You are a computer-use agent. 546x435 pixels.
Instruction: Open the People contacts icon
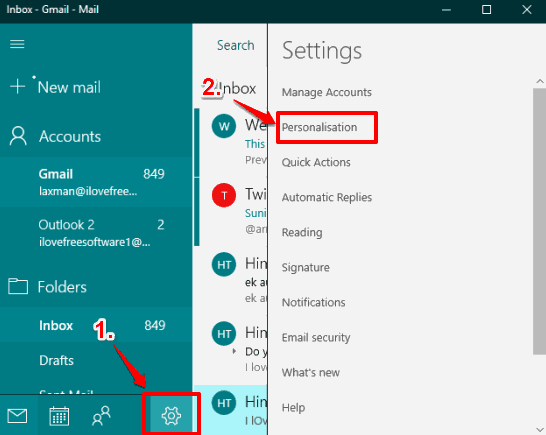tap(101, 416)
